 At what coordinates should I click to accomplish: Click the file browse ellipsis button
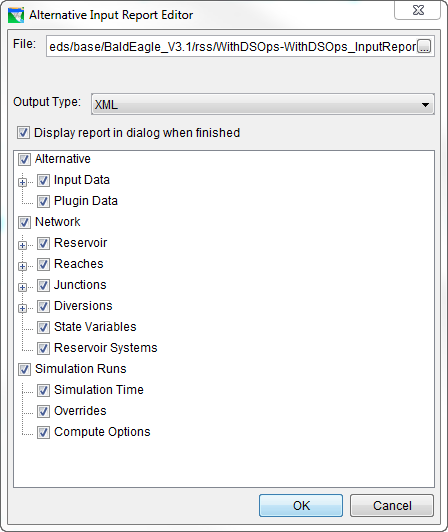pos(424,46)
